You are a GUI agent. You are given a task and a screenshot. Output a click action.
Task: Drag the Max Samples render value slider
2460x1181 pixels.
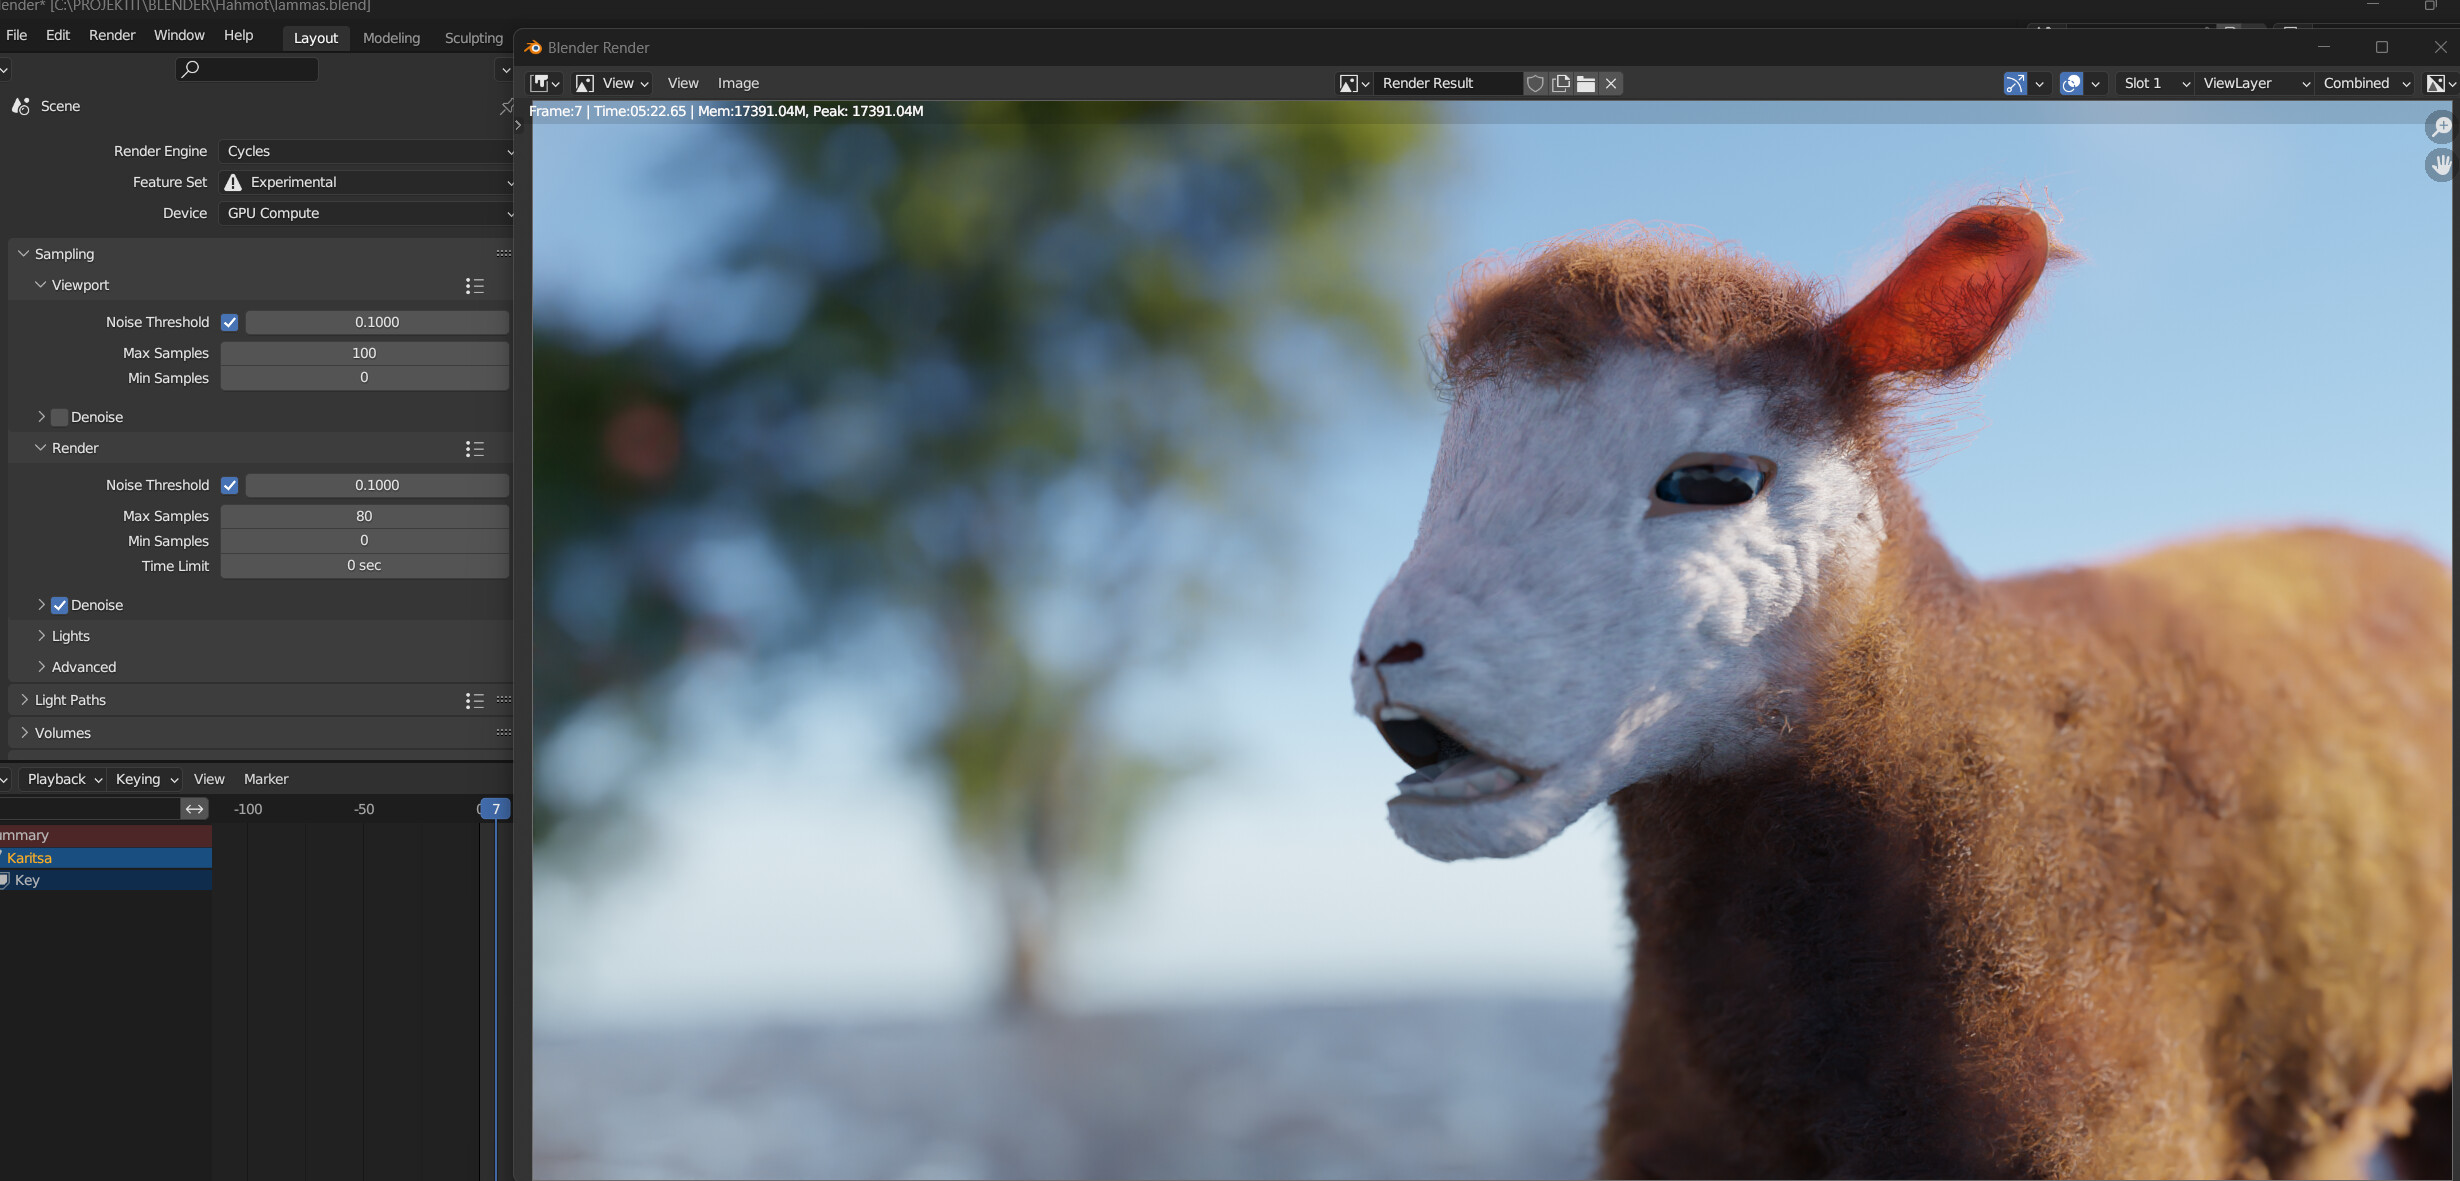click(x=362, y=514)
